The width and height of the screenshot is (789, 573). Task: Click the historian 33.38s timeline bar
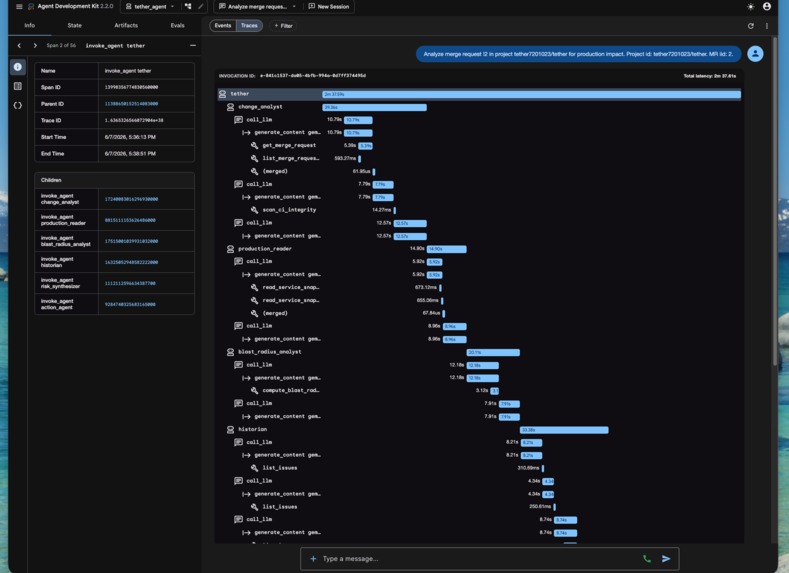click(564, 430)
